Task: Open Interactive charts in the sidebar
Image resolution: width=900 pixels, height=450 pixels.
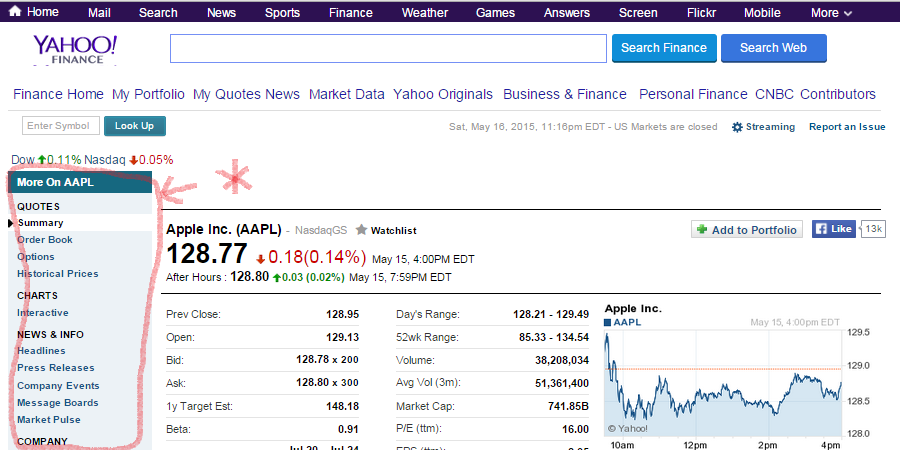Action: [42, 313]
